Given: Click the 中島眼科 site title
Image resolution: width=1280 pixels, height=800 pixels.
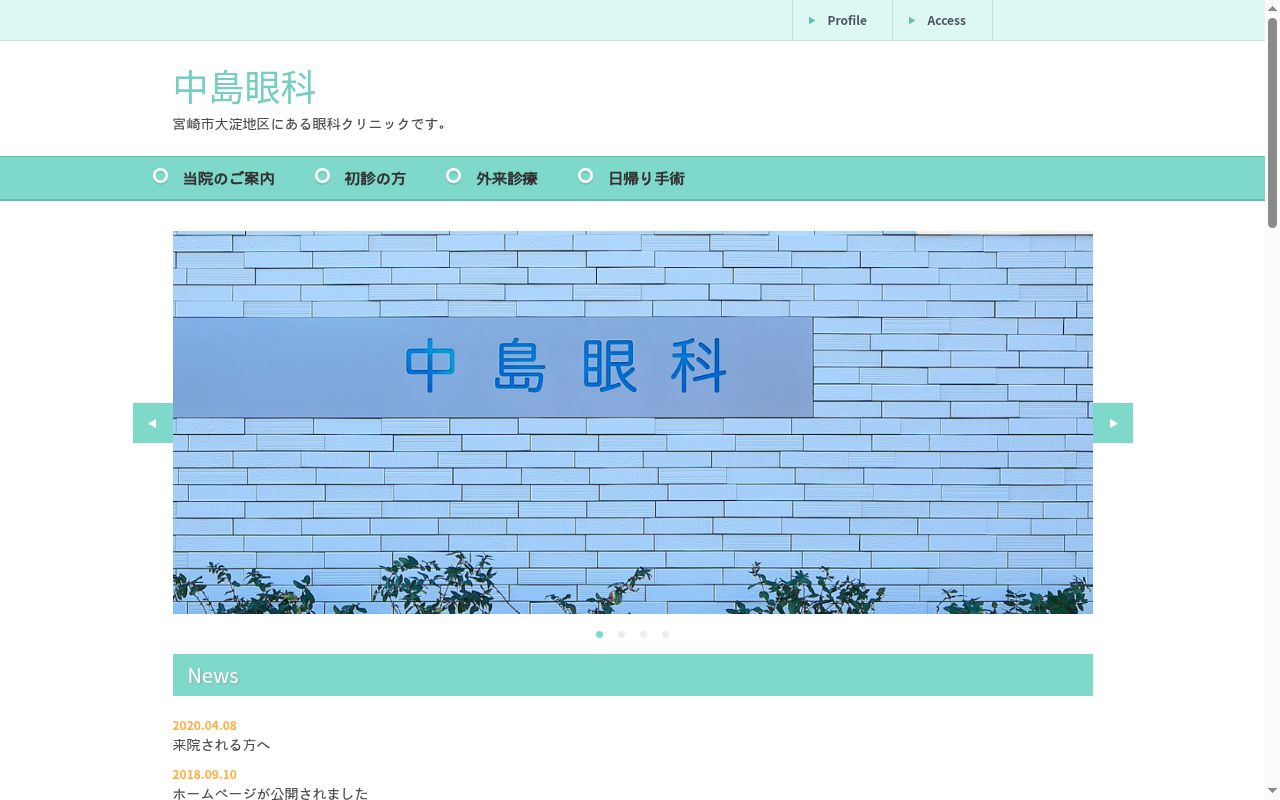Looking at the screenshot, I should coord(245,87).
